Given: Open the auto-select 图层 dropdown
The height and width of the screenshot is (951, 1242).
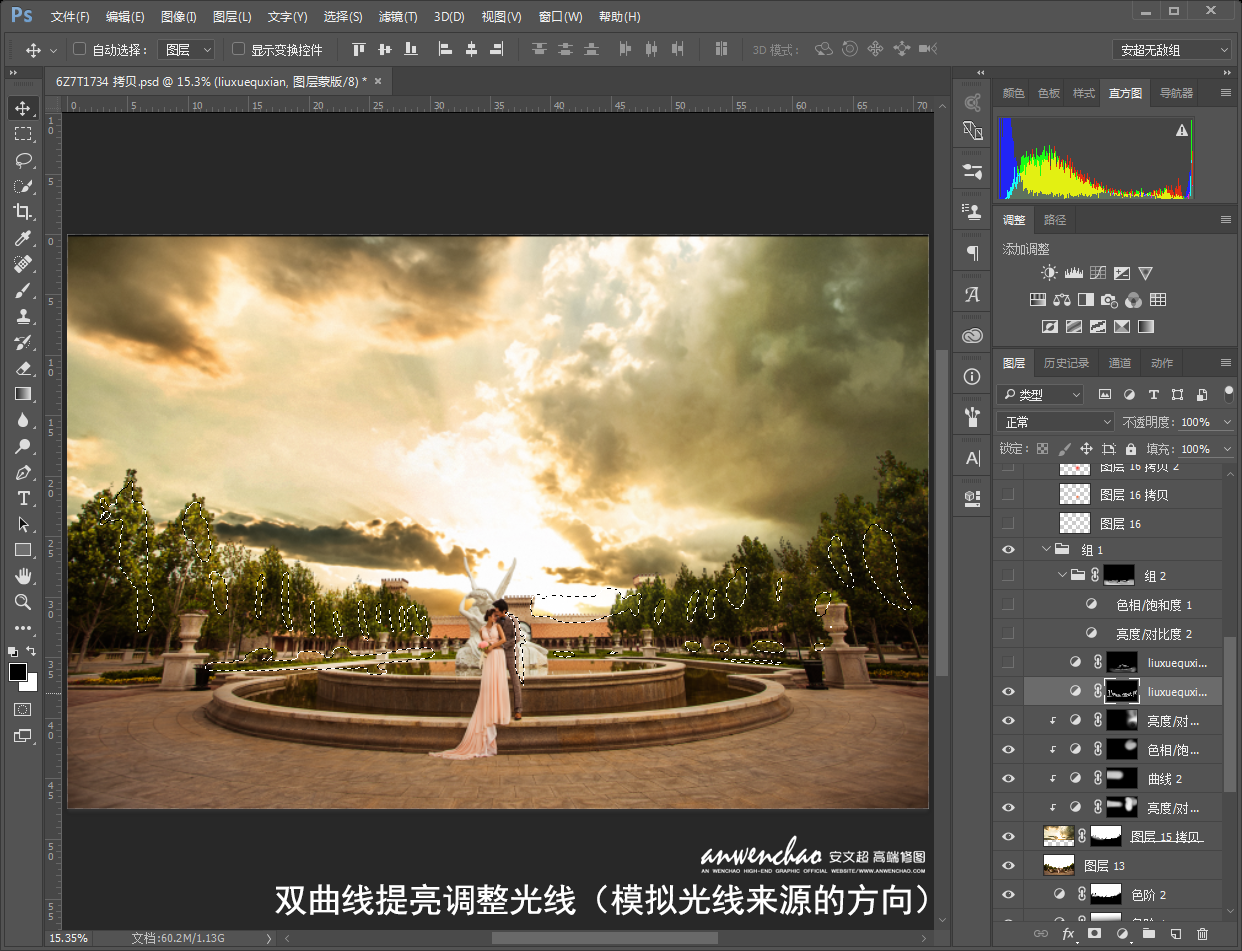Looking at the screenshot, I should (186, 49).
